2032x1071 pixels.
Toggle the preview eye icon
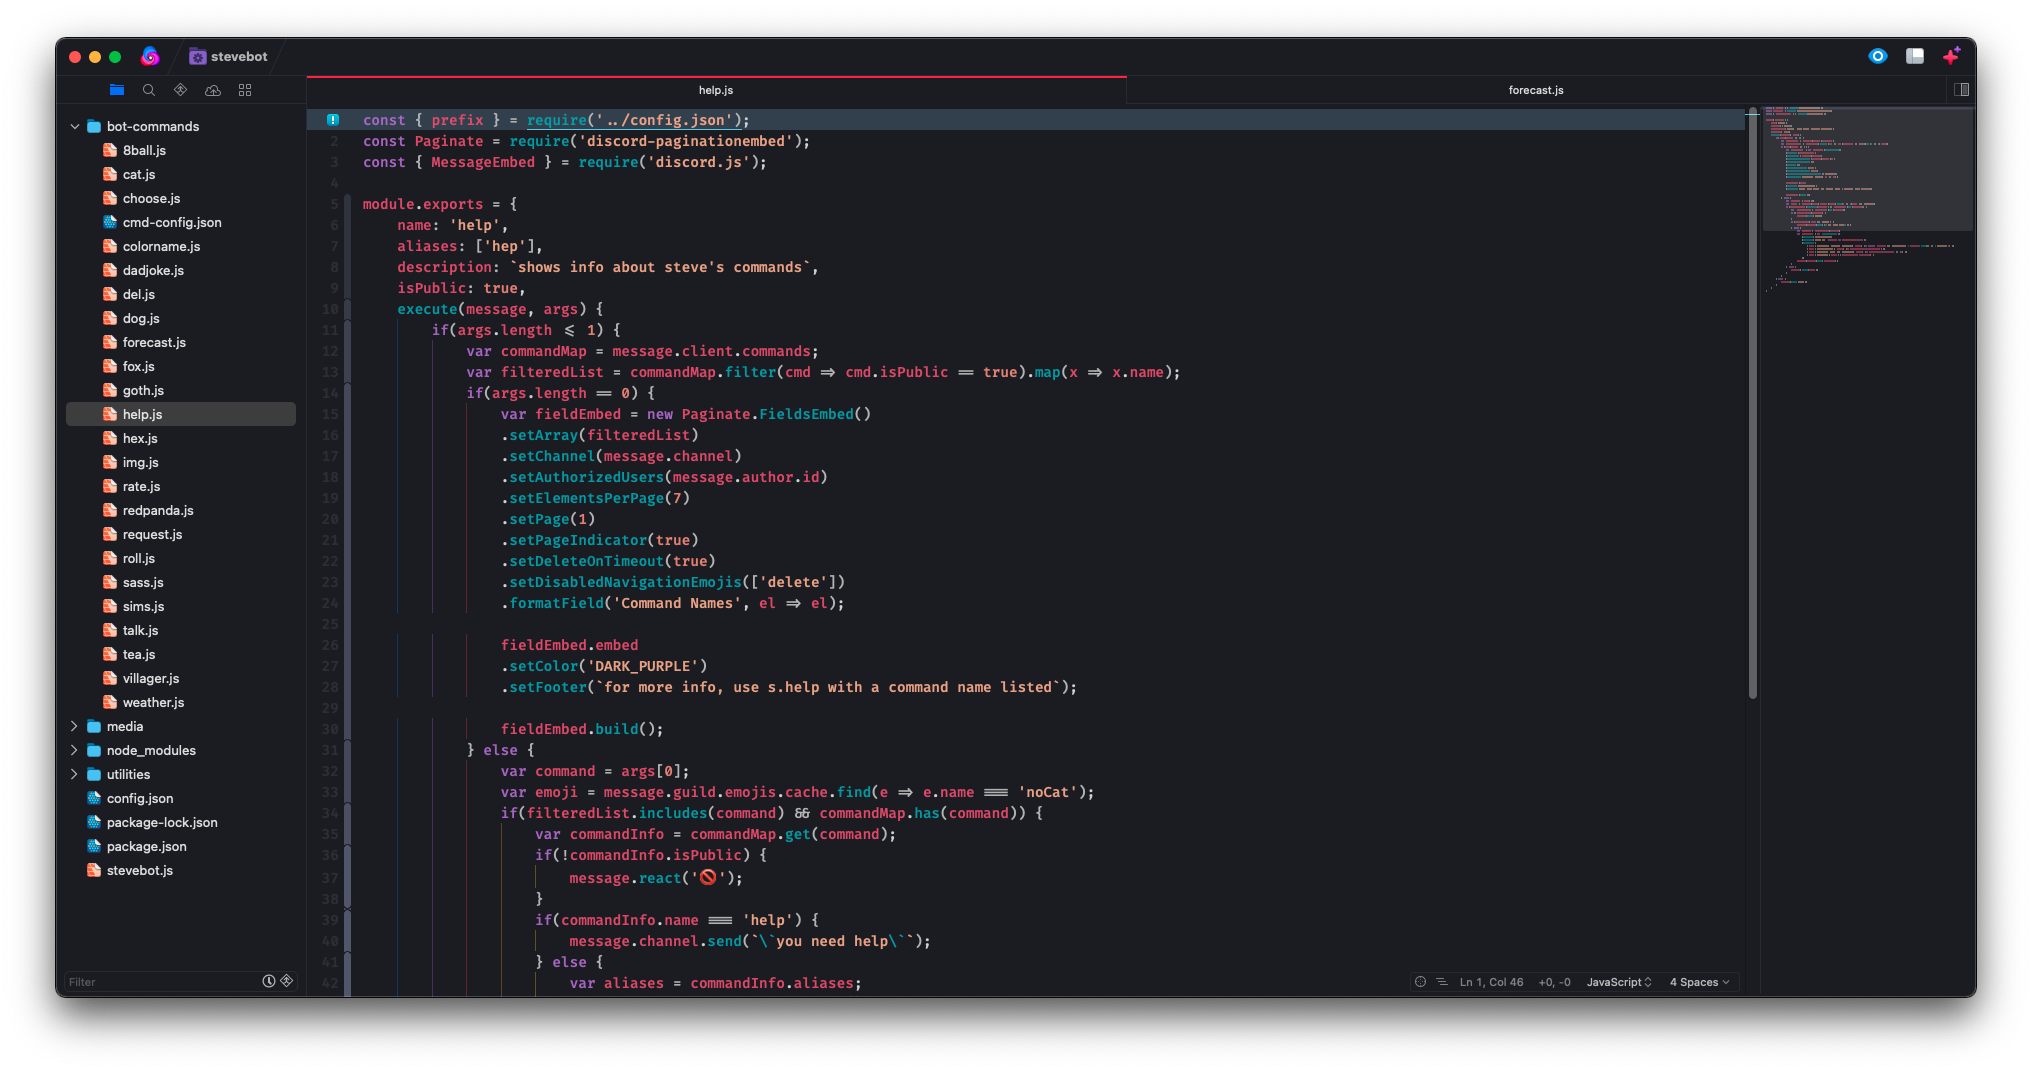(1878, 56)
